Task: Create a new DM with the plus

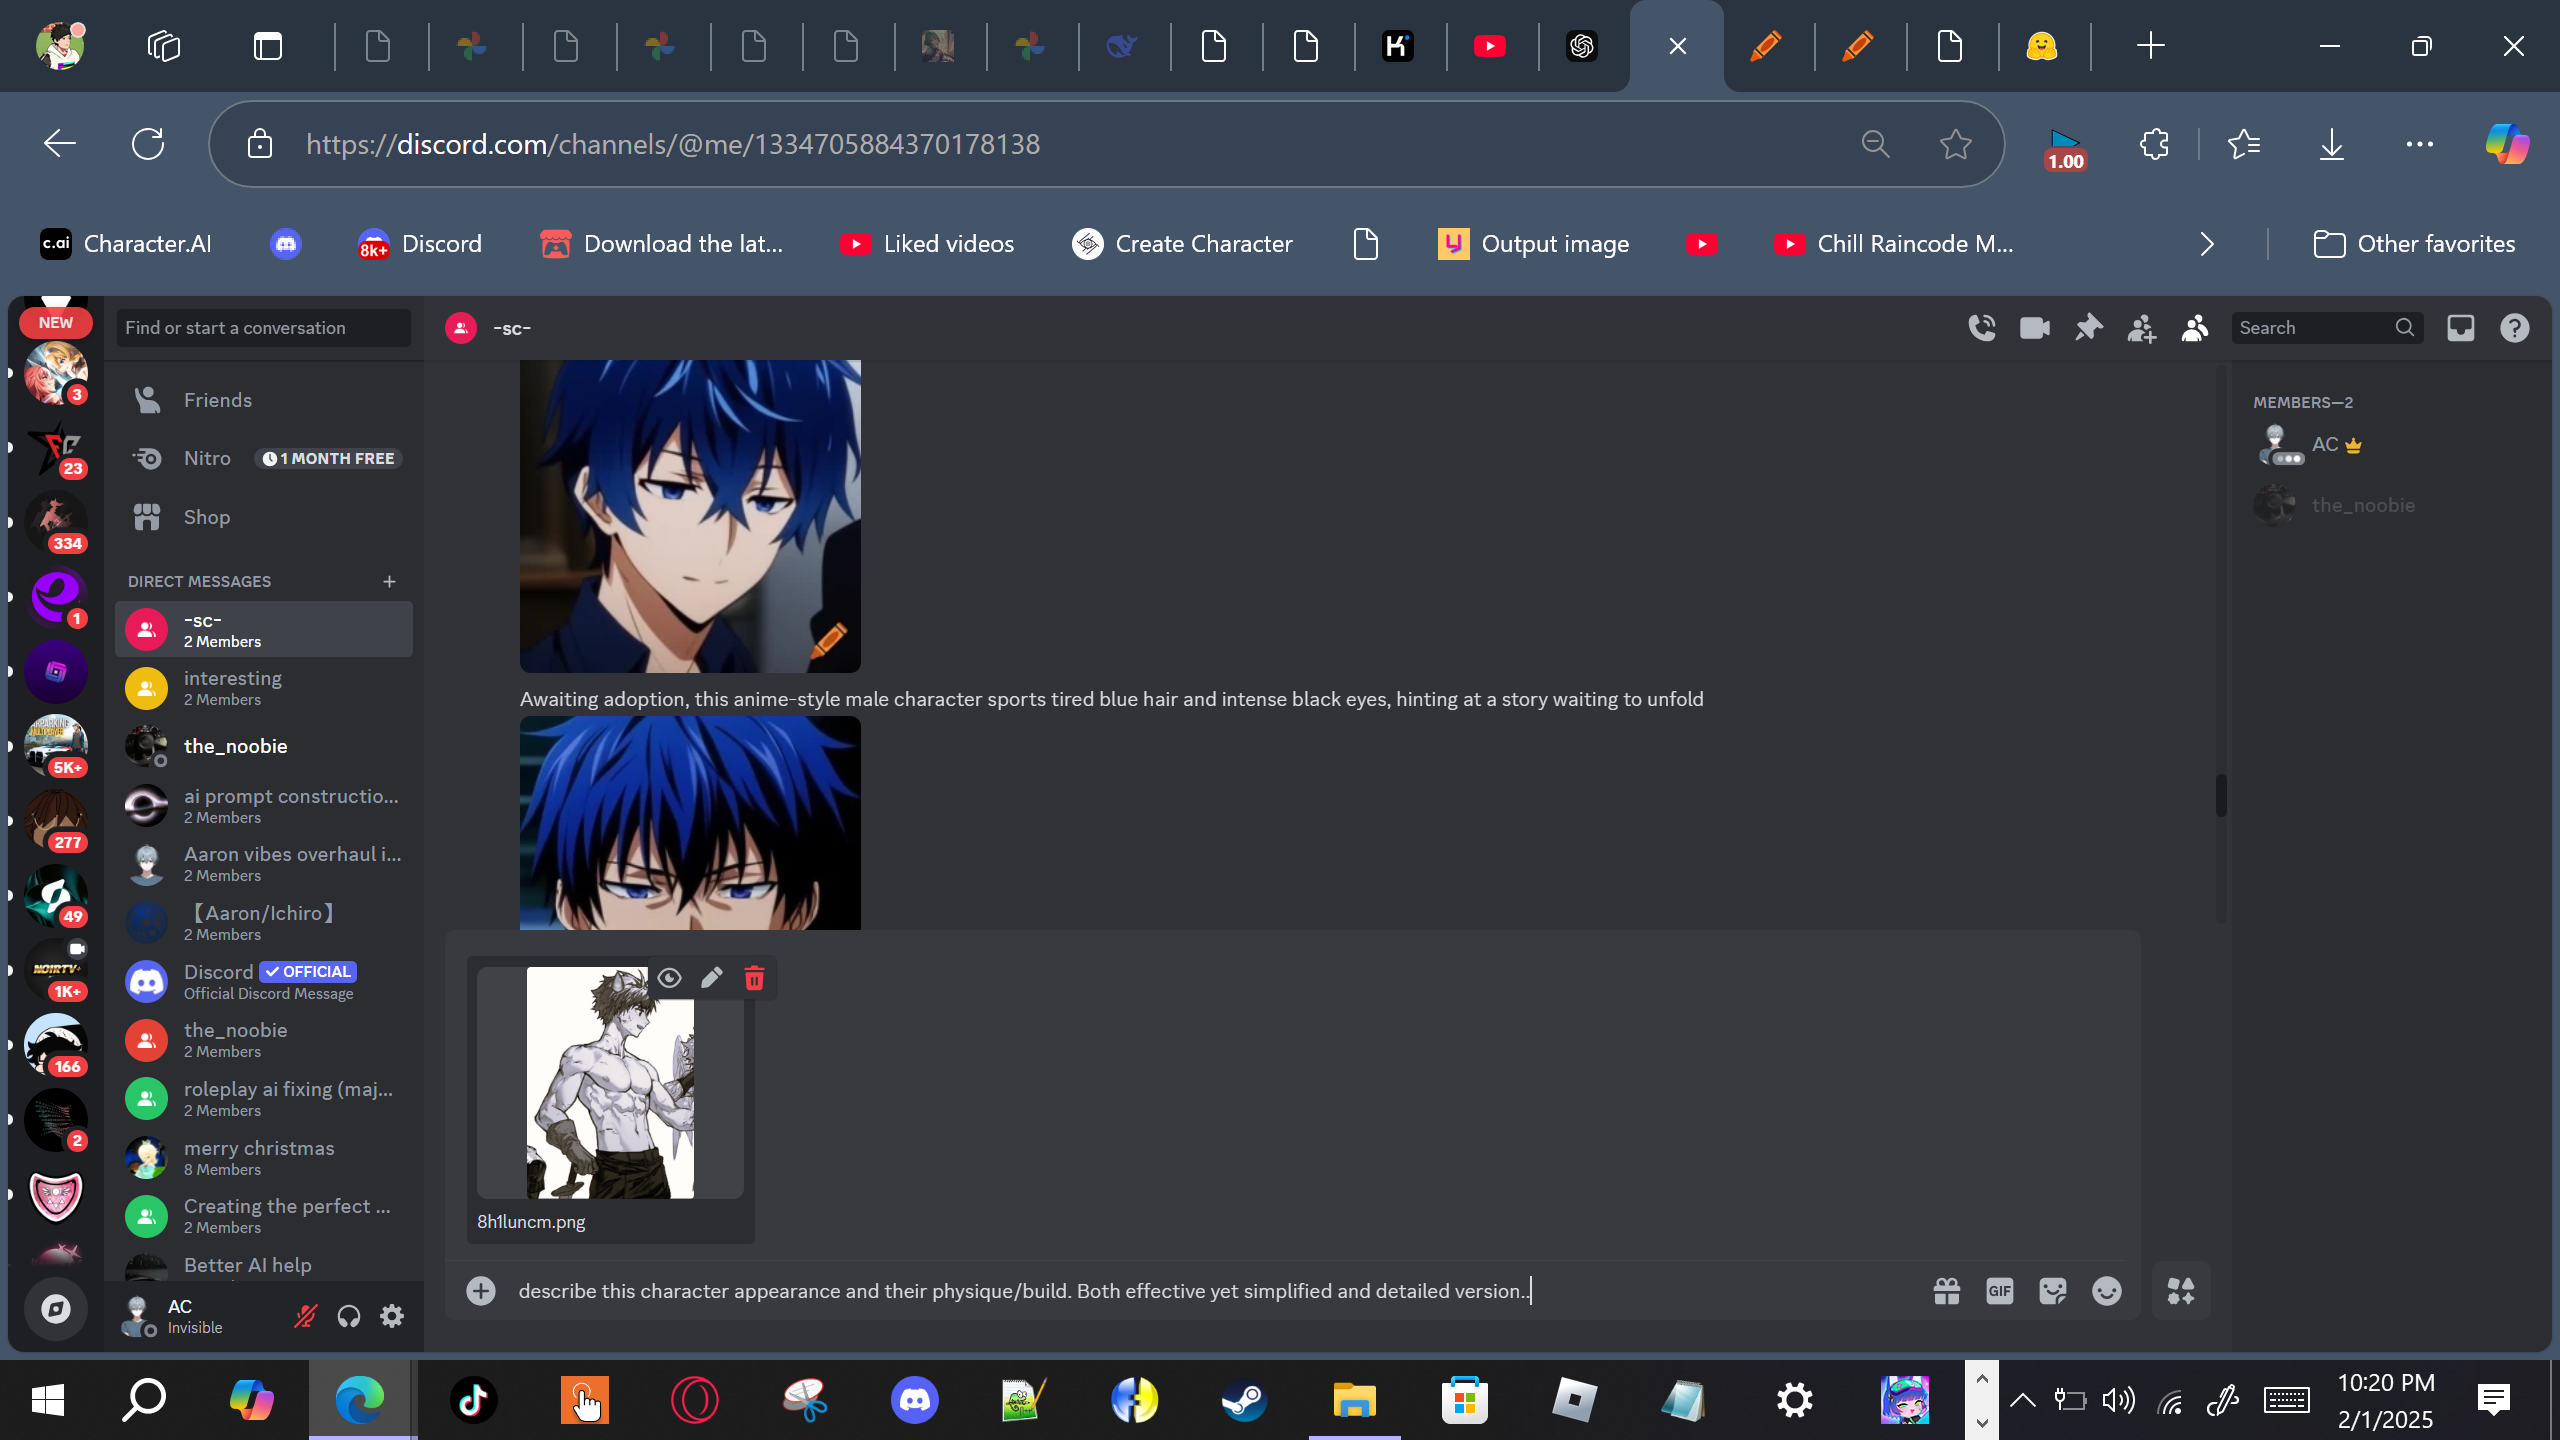Action: tap(389, 581)
